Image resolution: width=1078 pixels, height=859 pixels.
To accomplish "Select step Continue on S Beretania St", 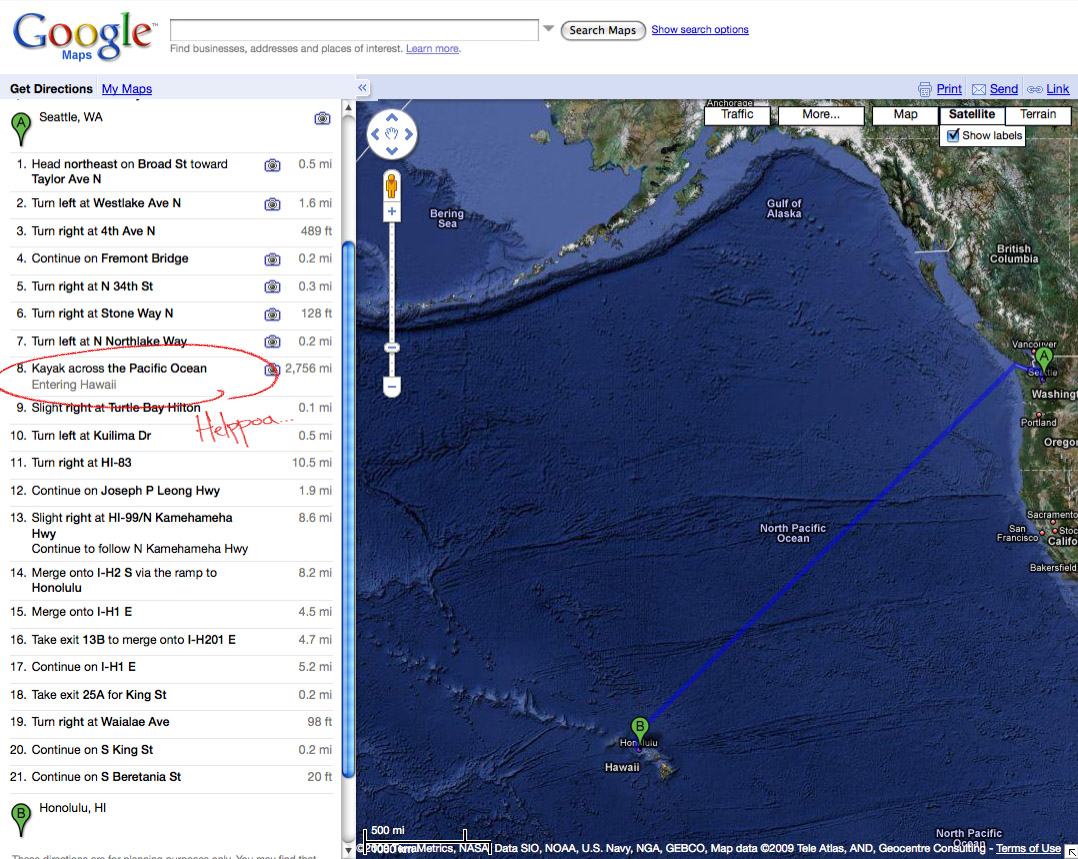I will click(x=171, y=777).
